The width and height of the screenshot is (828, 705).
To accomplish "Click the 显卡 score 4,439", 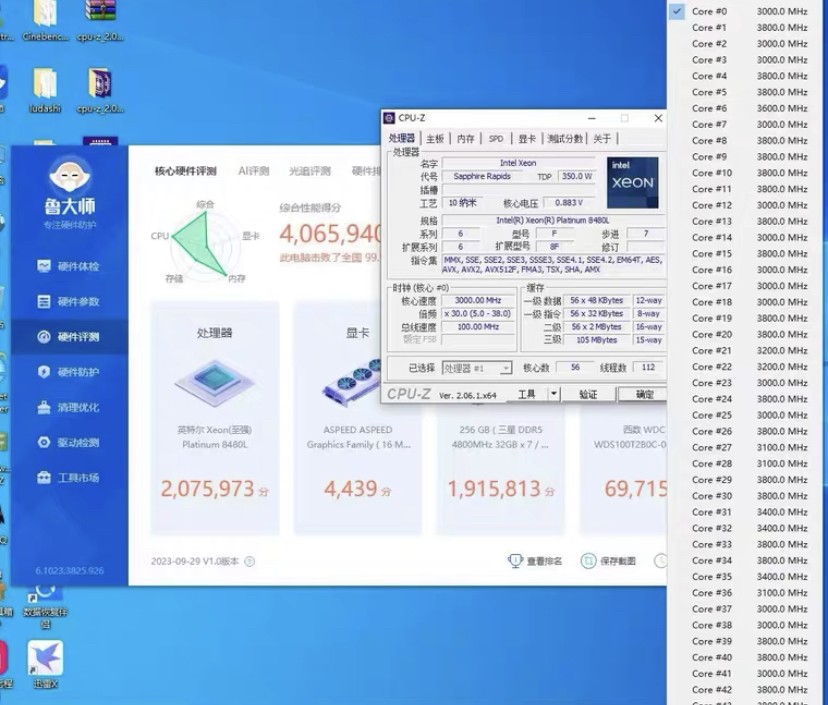I will click(350, 489).
